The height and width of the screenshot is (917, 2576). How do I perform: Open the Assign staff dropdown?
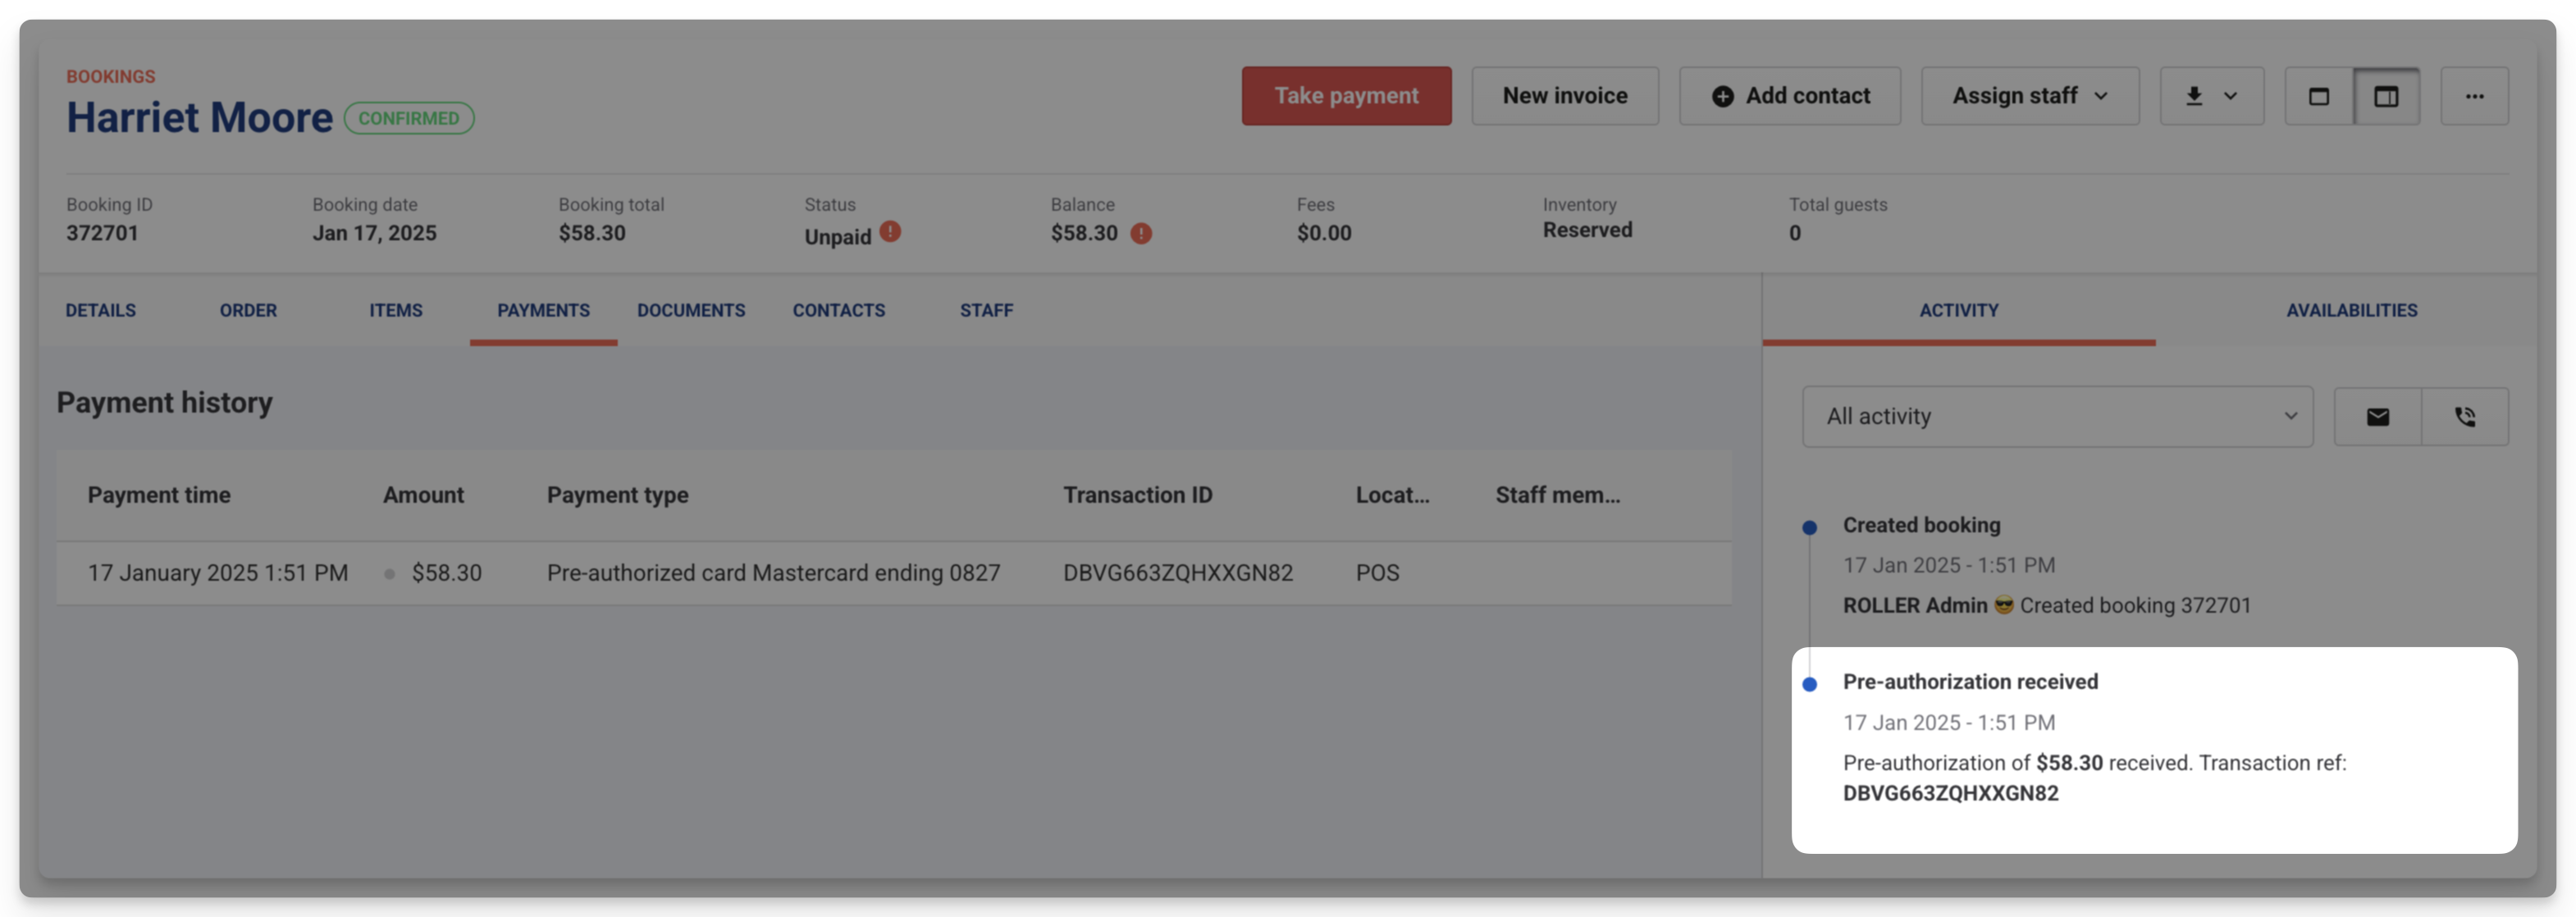pos(2030,96)
